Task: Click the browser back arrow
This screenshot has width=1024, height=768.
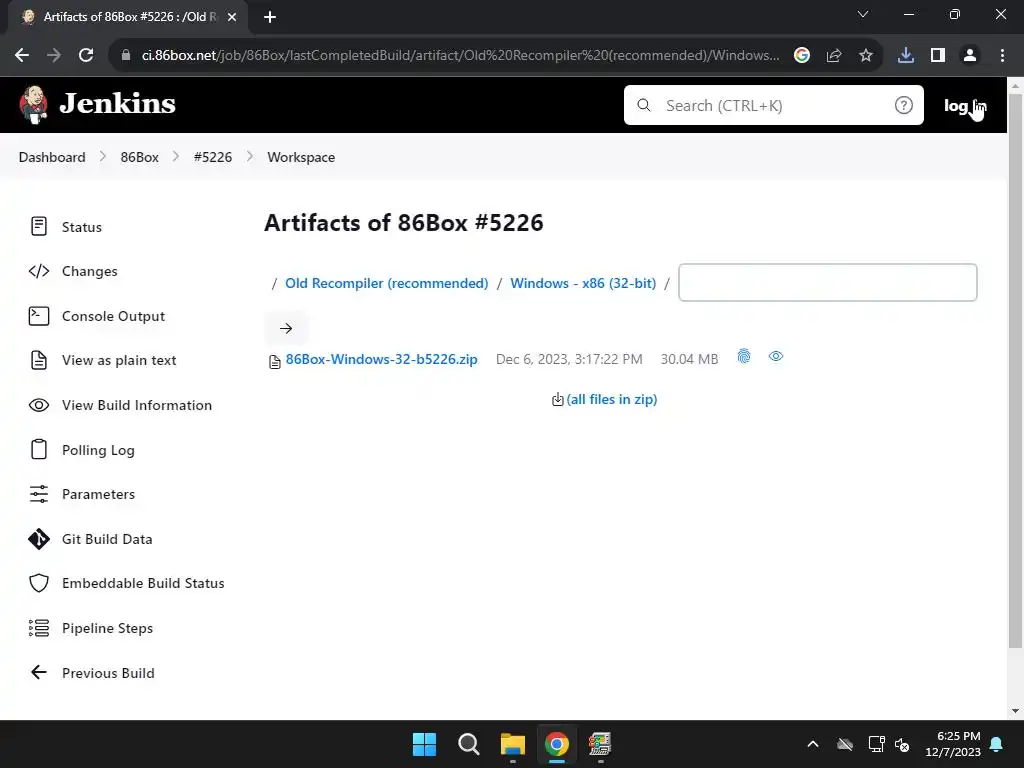Action: click(22, 56)
